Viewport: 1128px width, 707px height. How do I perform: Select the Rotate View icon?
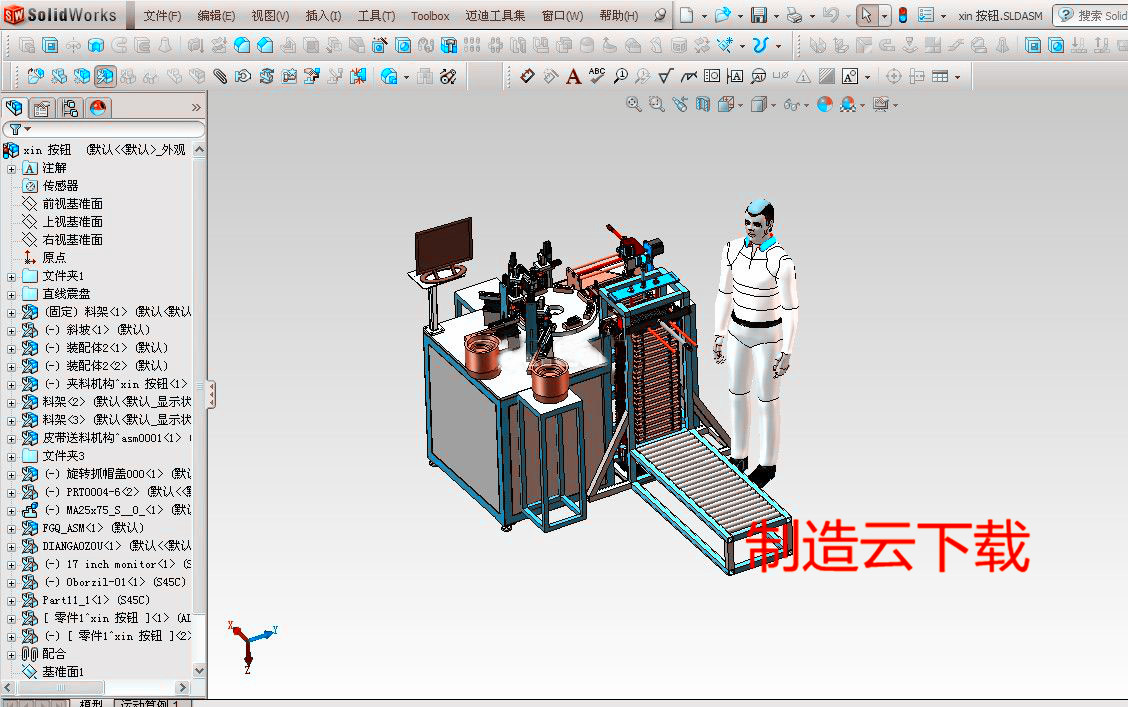click(681, 105)
